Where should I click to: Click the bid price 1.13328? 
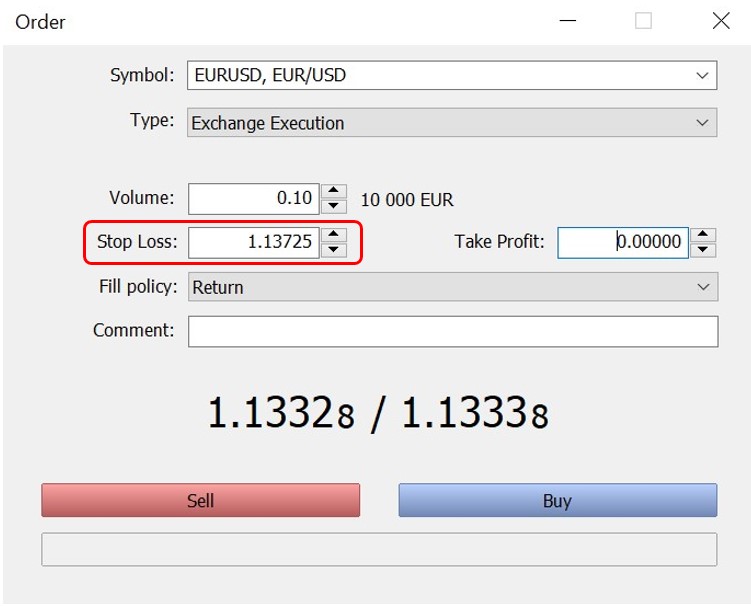[x=281, y=412]
